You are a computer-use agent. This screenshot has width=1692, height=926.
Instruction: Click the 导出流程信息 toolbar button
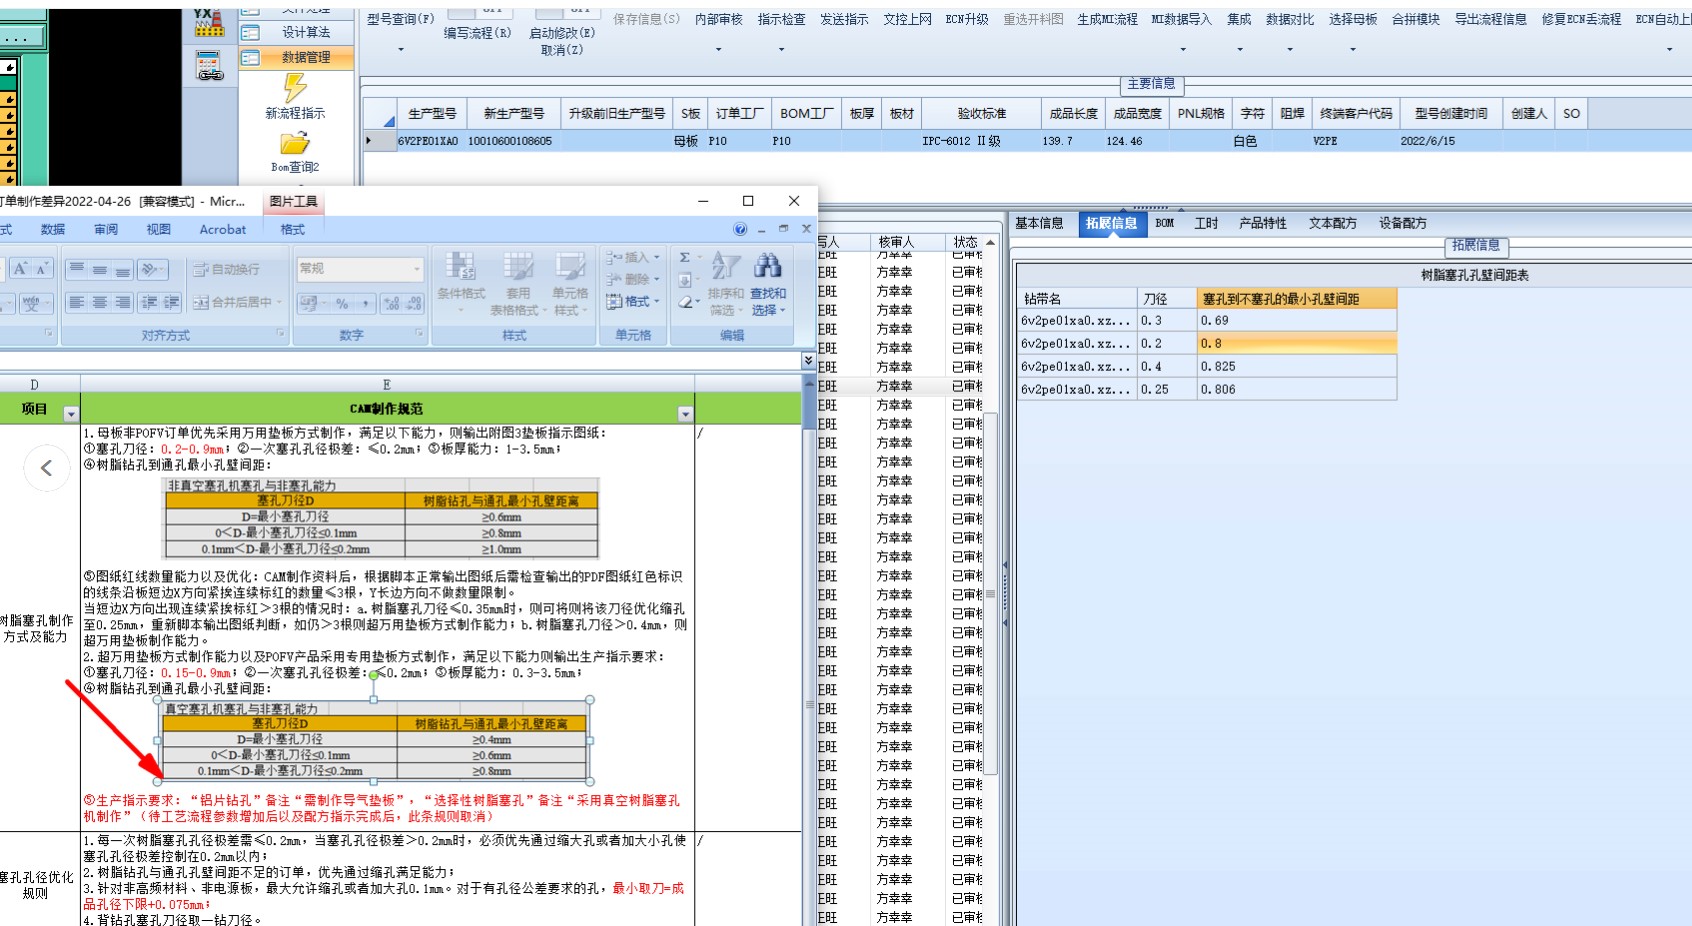pos(1491,19)
